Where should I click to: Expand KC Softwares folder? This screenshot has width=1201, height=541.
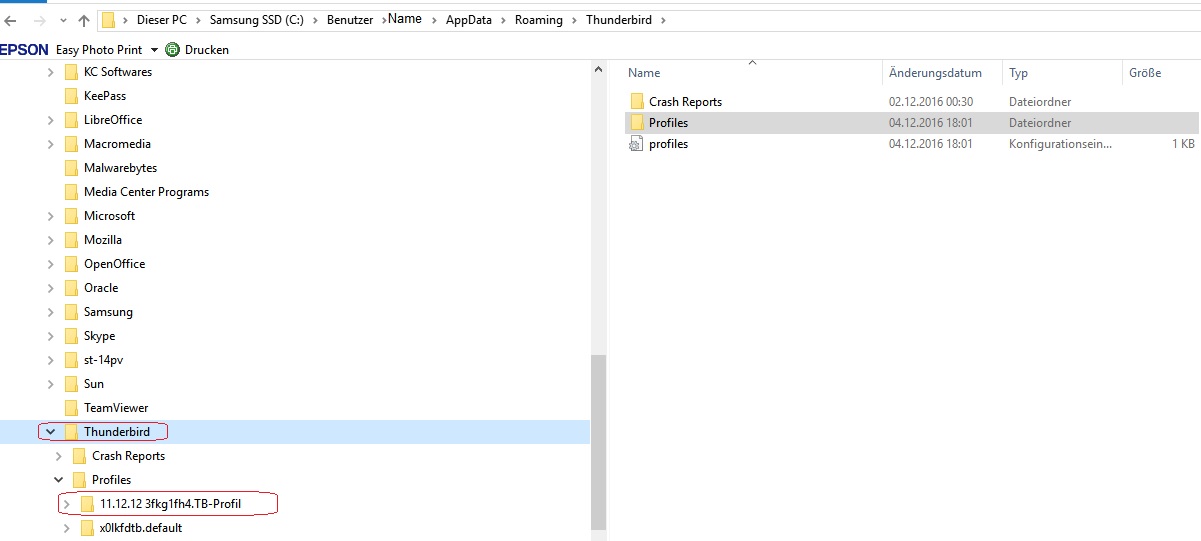51,72
